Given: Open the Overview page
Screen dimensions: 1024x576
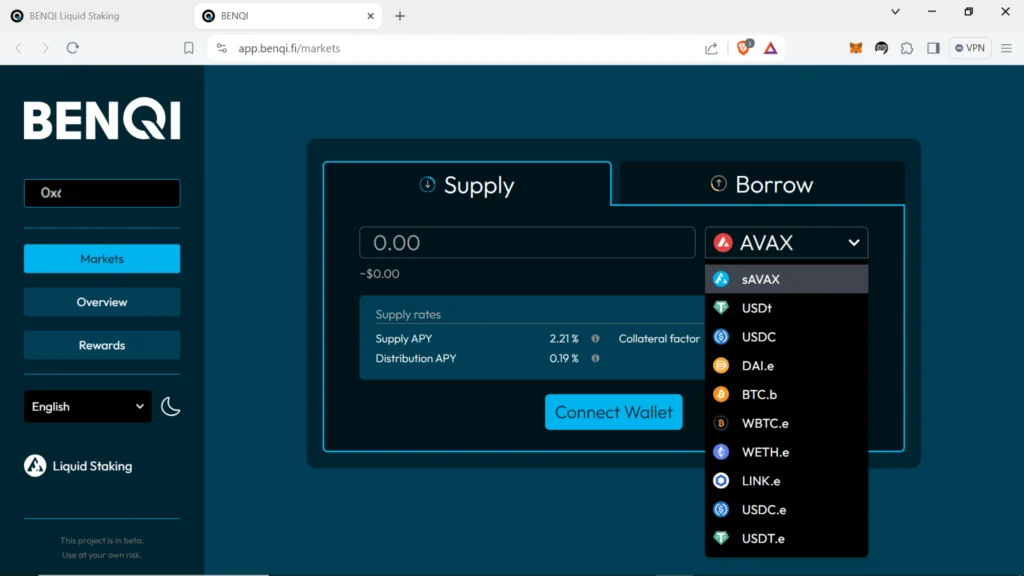Looking at the screenshot, I should (102, 302).
